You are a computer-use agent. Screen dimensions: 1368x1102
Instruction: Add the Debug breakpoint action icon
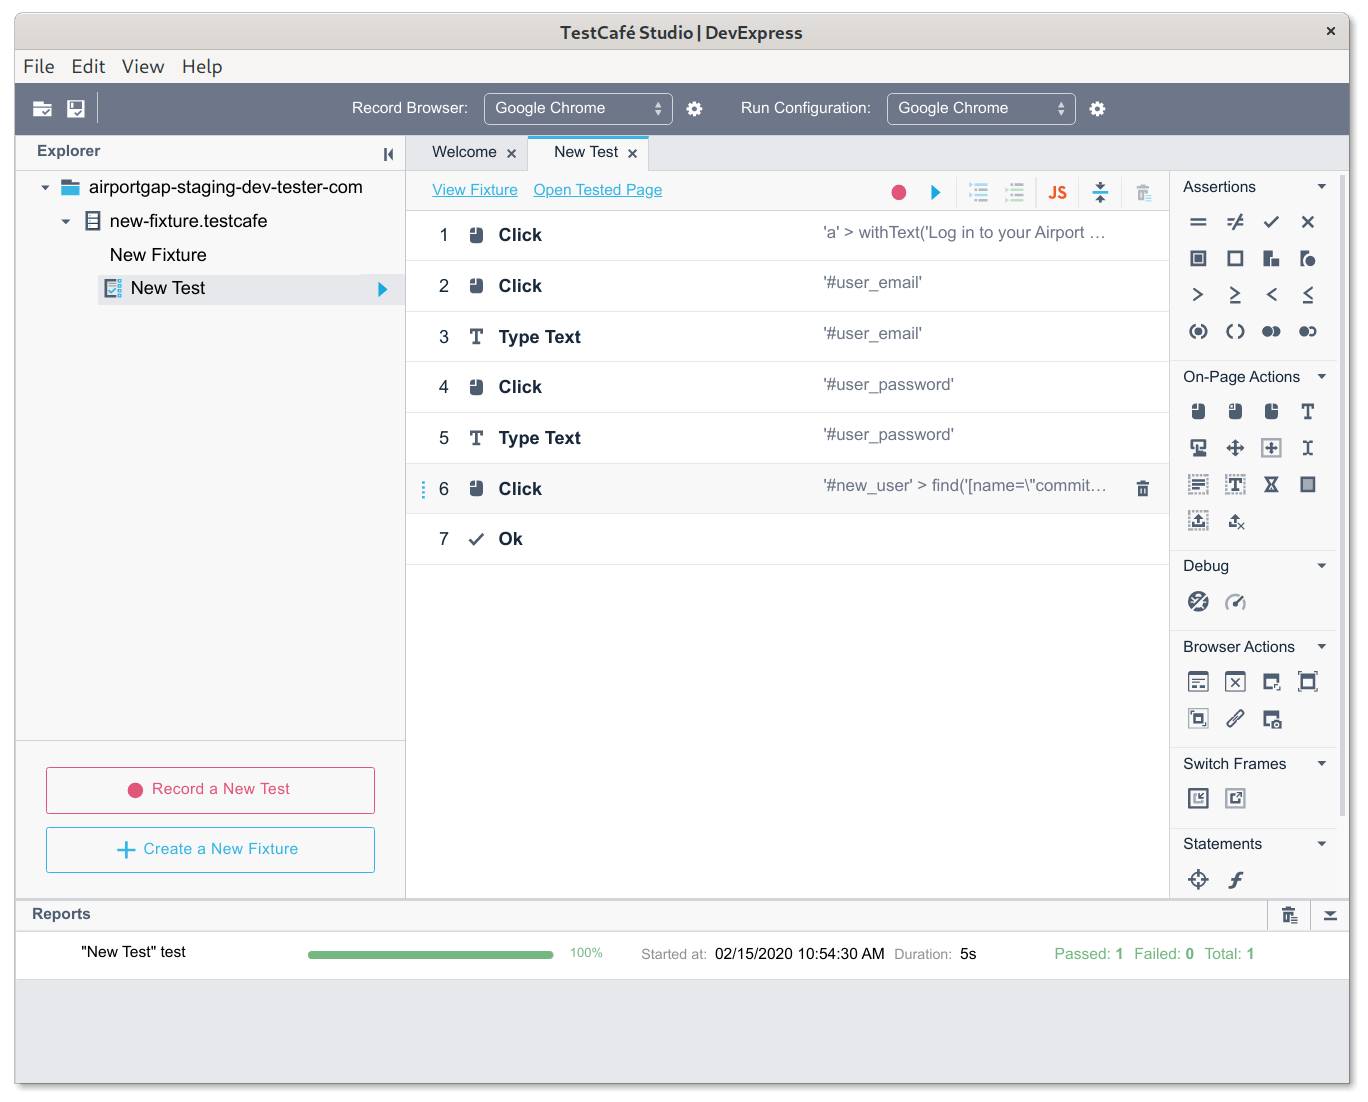1198,601
